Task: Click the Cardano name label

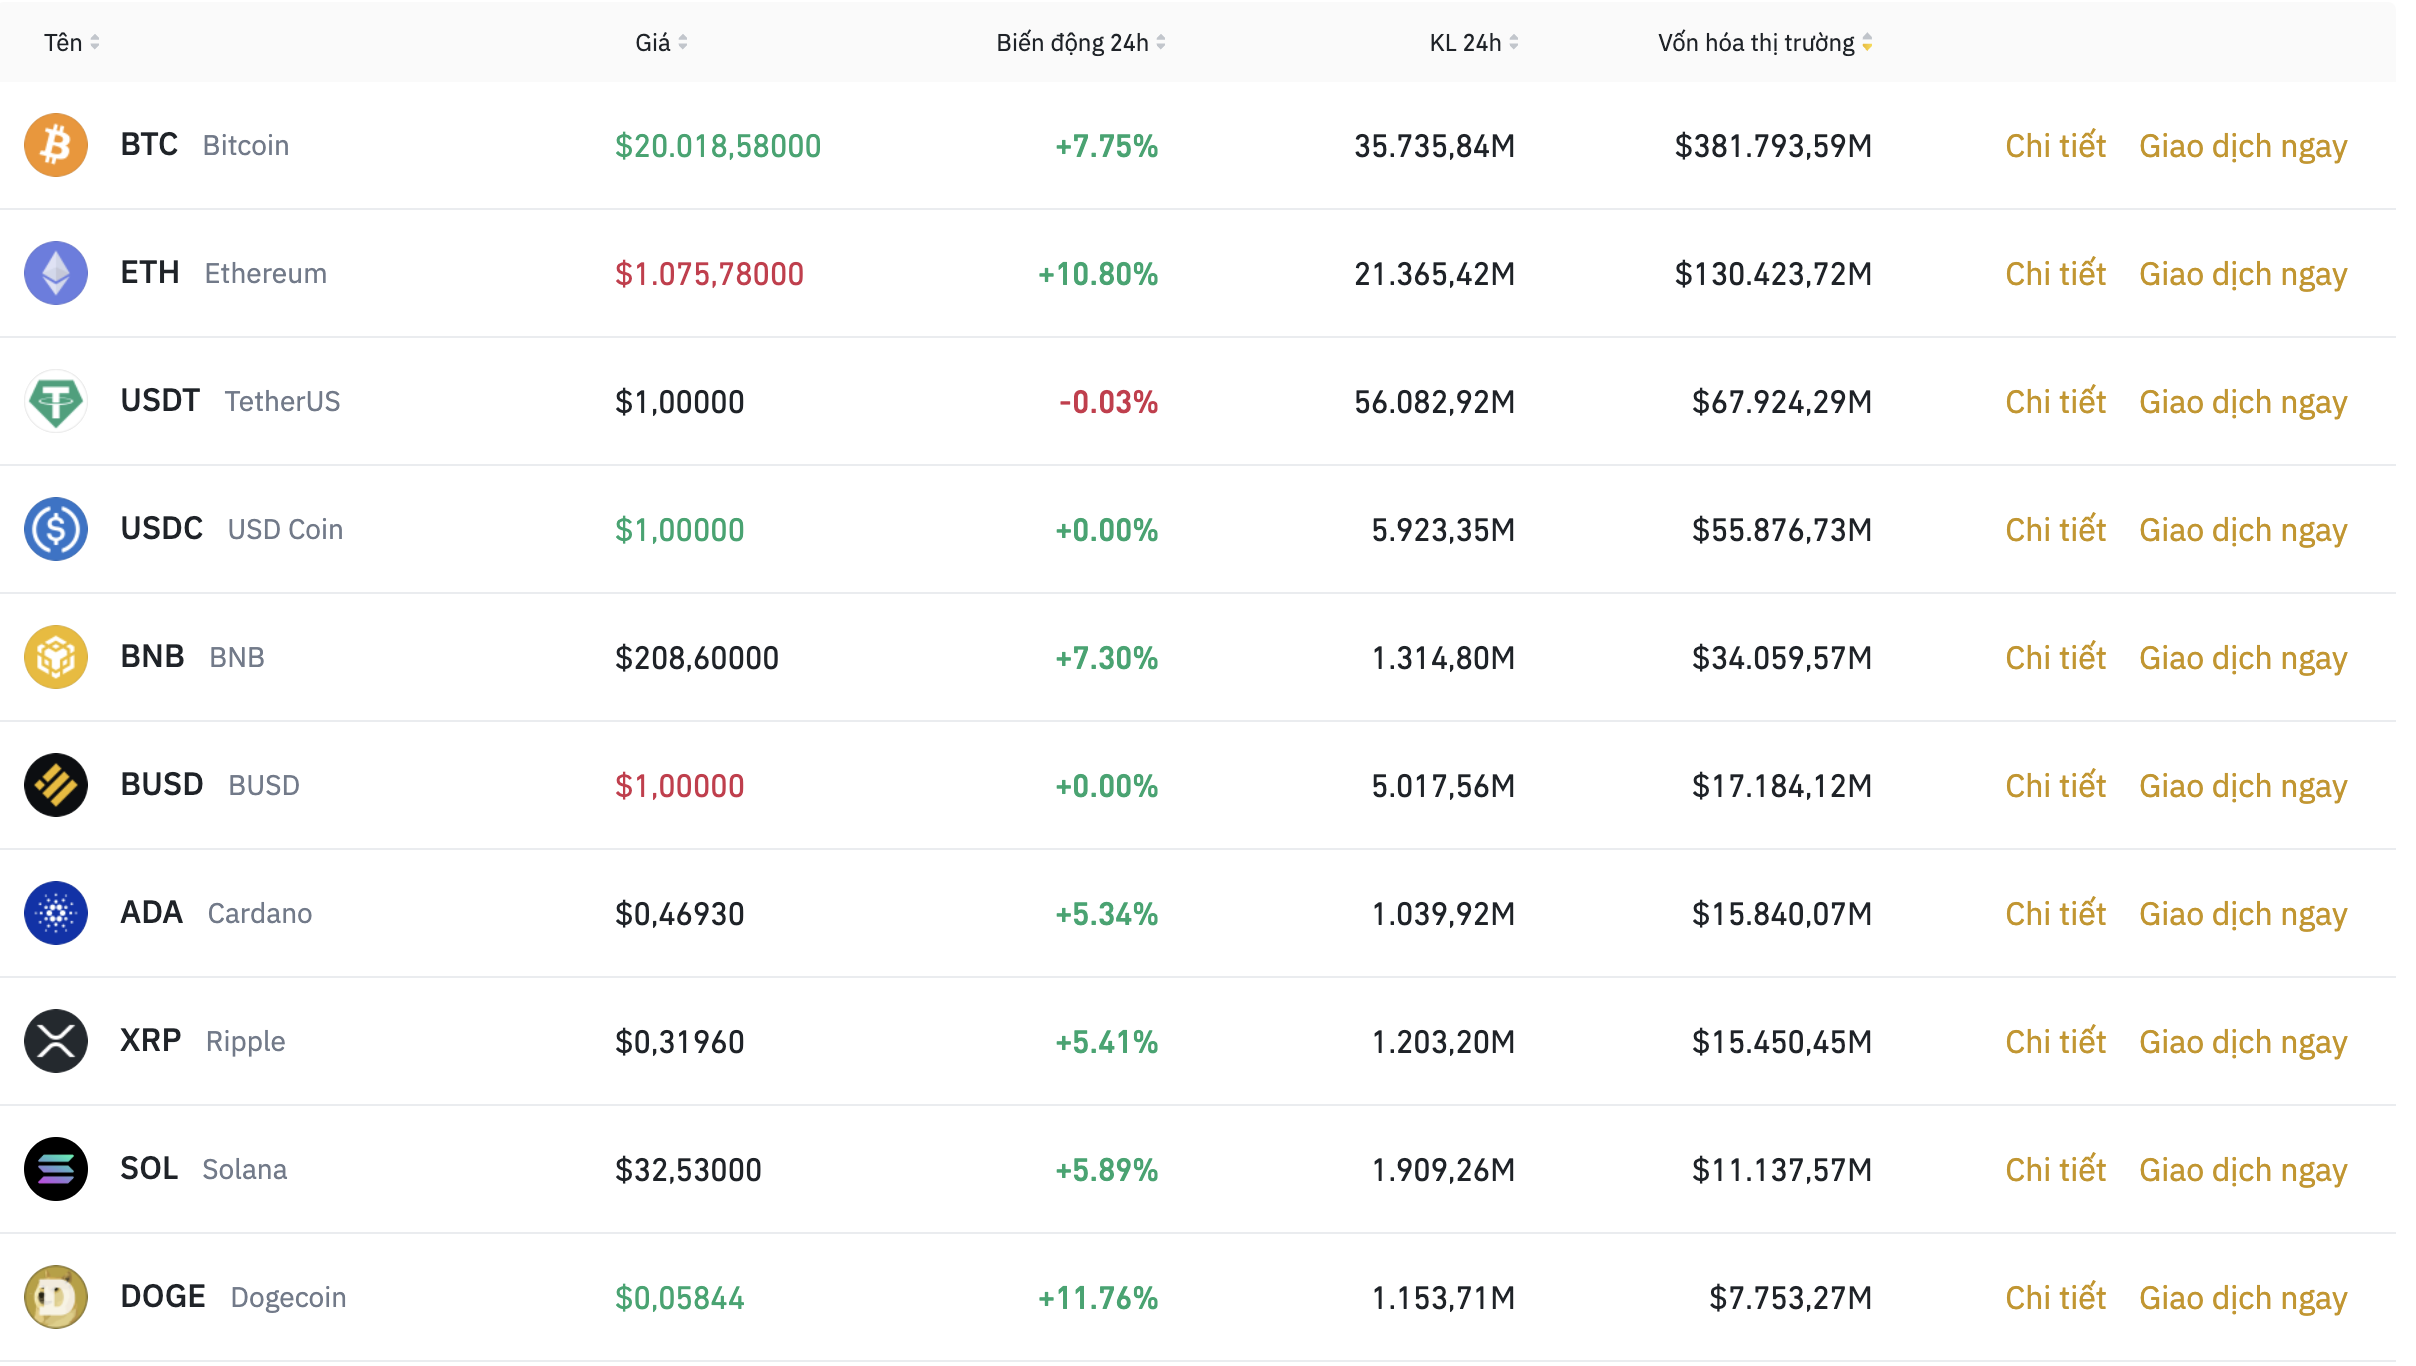Action: (260, 914)
